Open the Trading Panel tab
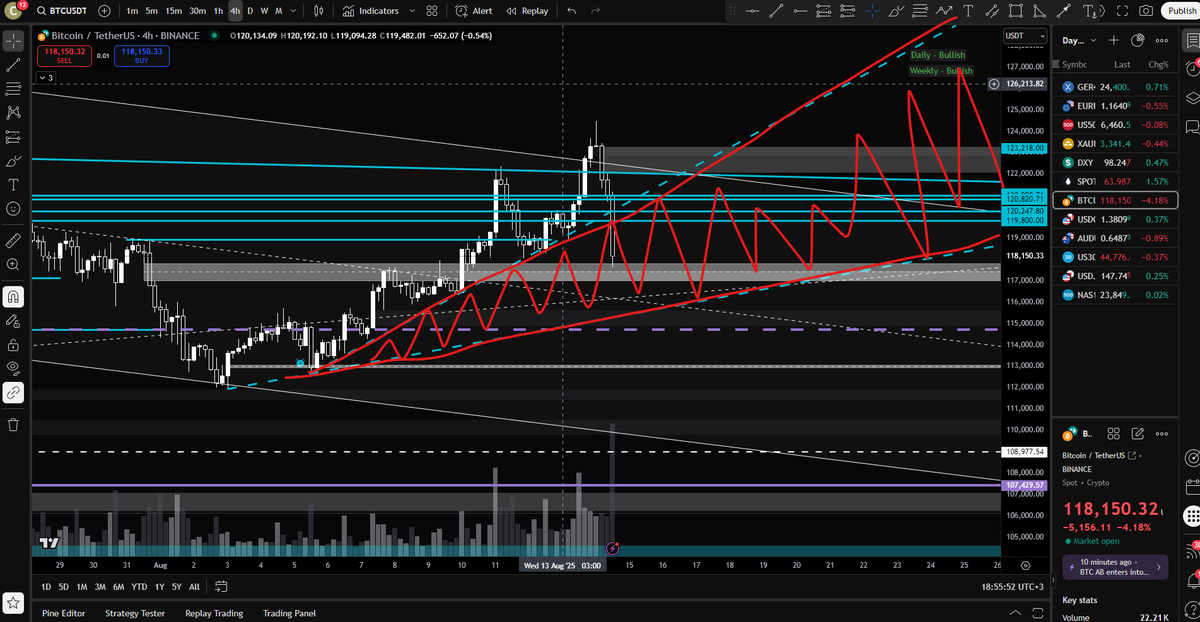This screenshot has height=622, width=1200. (x=289, y=613)
